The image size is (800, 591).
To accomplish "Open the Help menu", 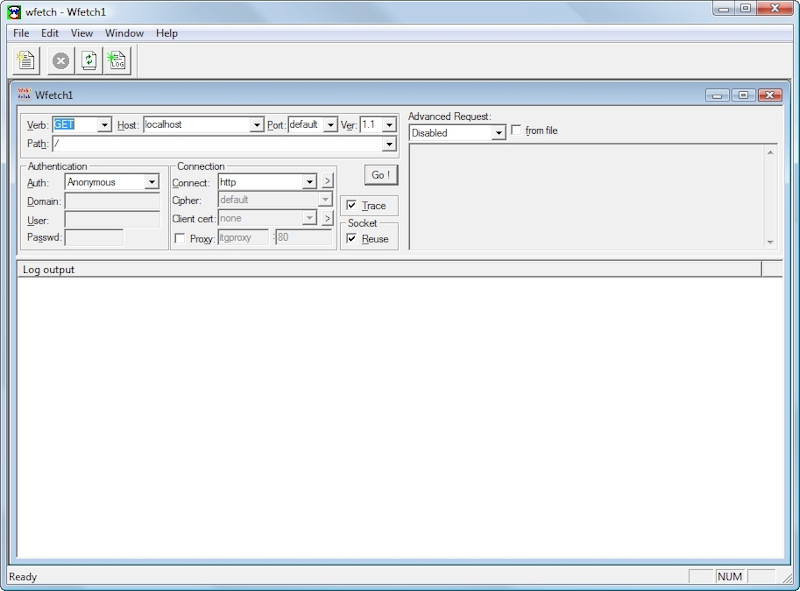I will click(166, 33).
